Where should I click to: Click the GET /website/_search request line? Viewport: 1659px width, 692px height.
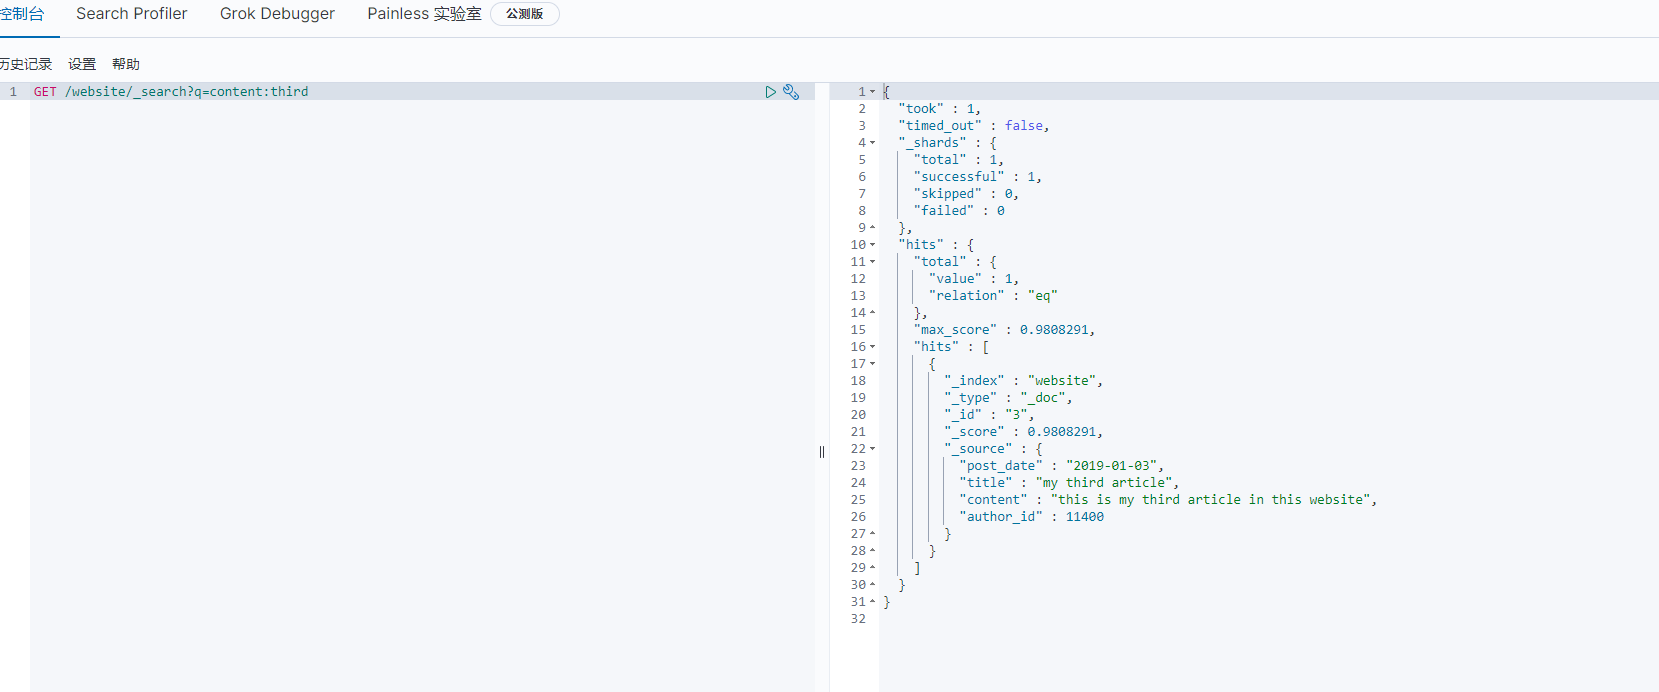pyautogui.click(x=171, y=92)
